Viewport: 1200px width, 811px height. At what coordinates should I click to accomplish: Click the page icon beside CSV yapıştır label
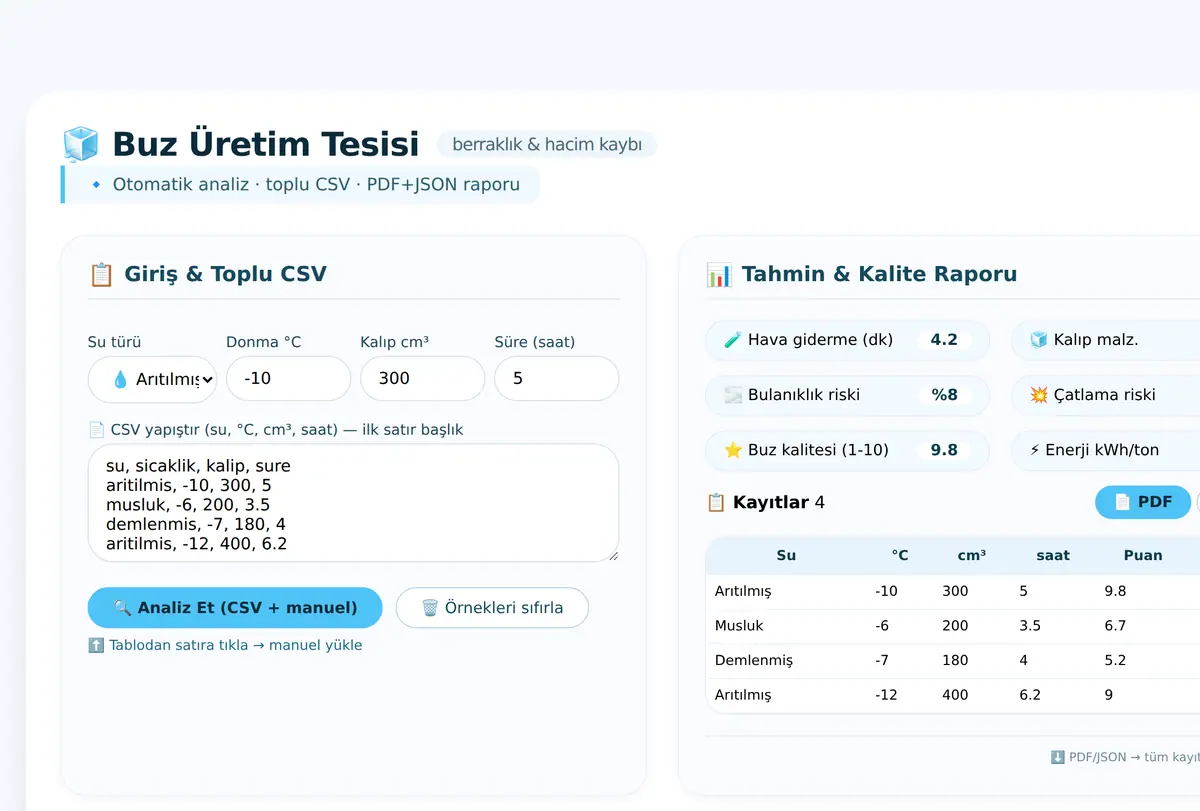pyautogui.click(x=97, y=430)
